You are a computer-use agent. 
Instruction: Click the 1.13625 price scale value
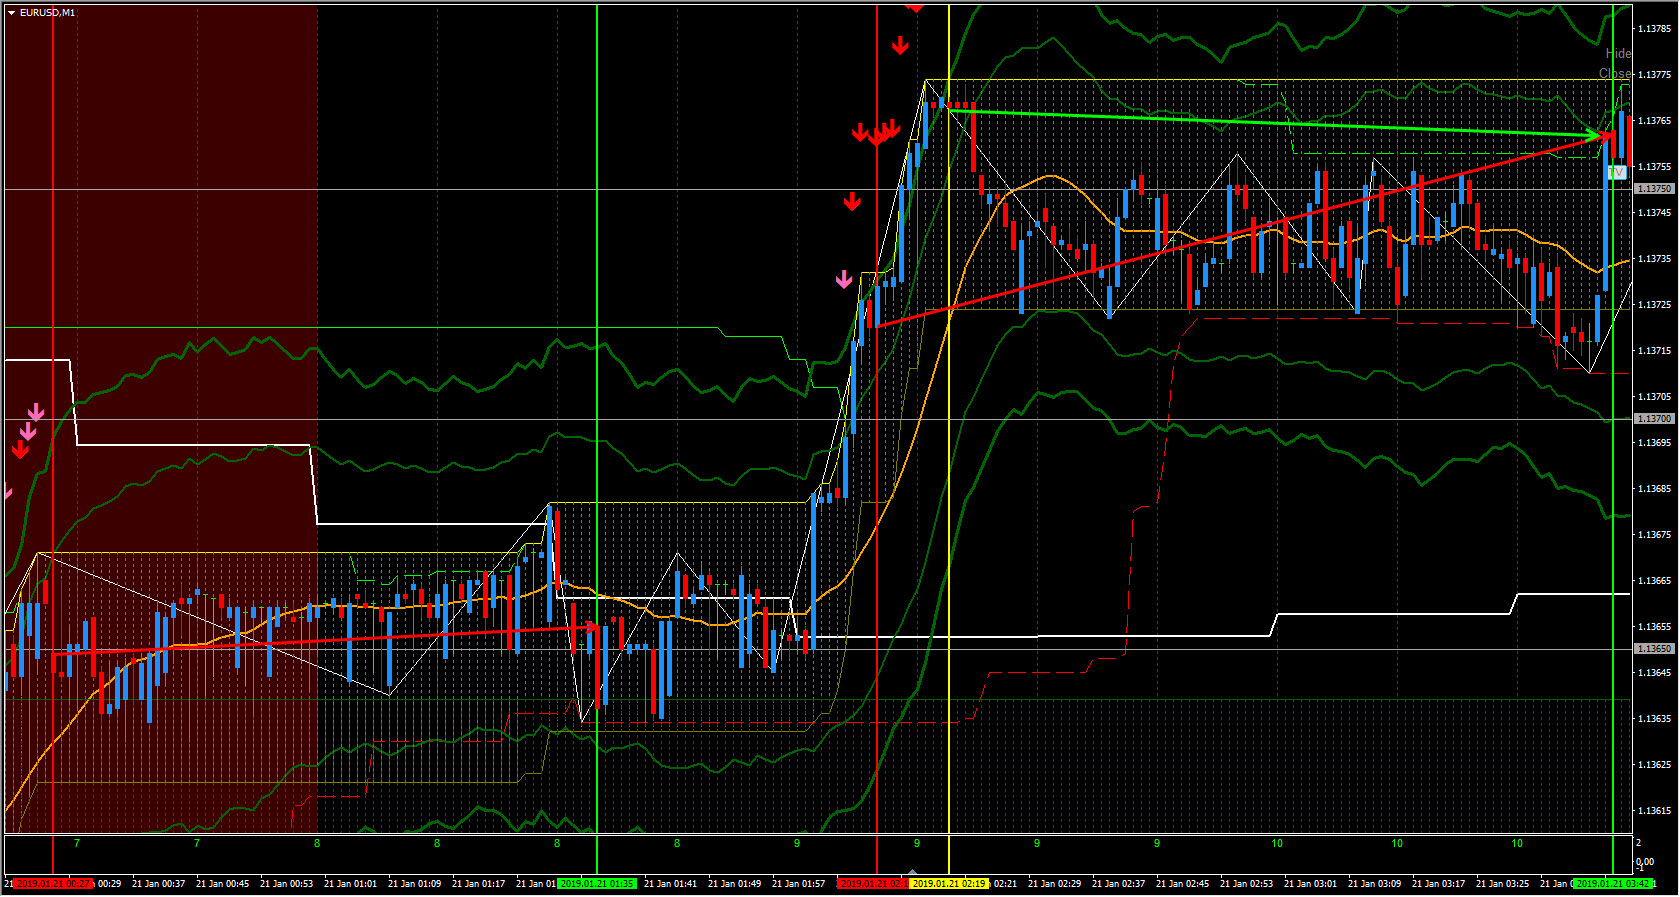click(1655, 765)
